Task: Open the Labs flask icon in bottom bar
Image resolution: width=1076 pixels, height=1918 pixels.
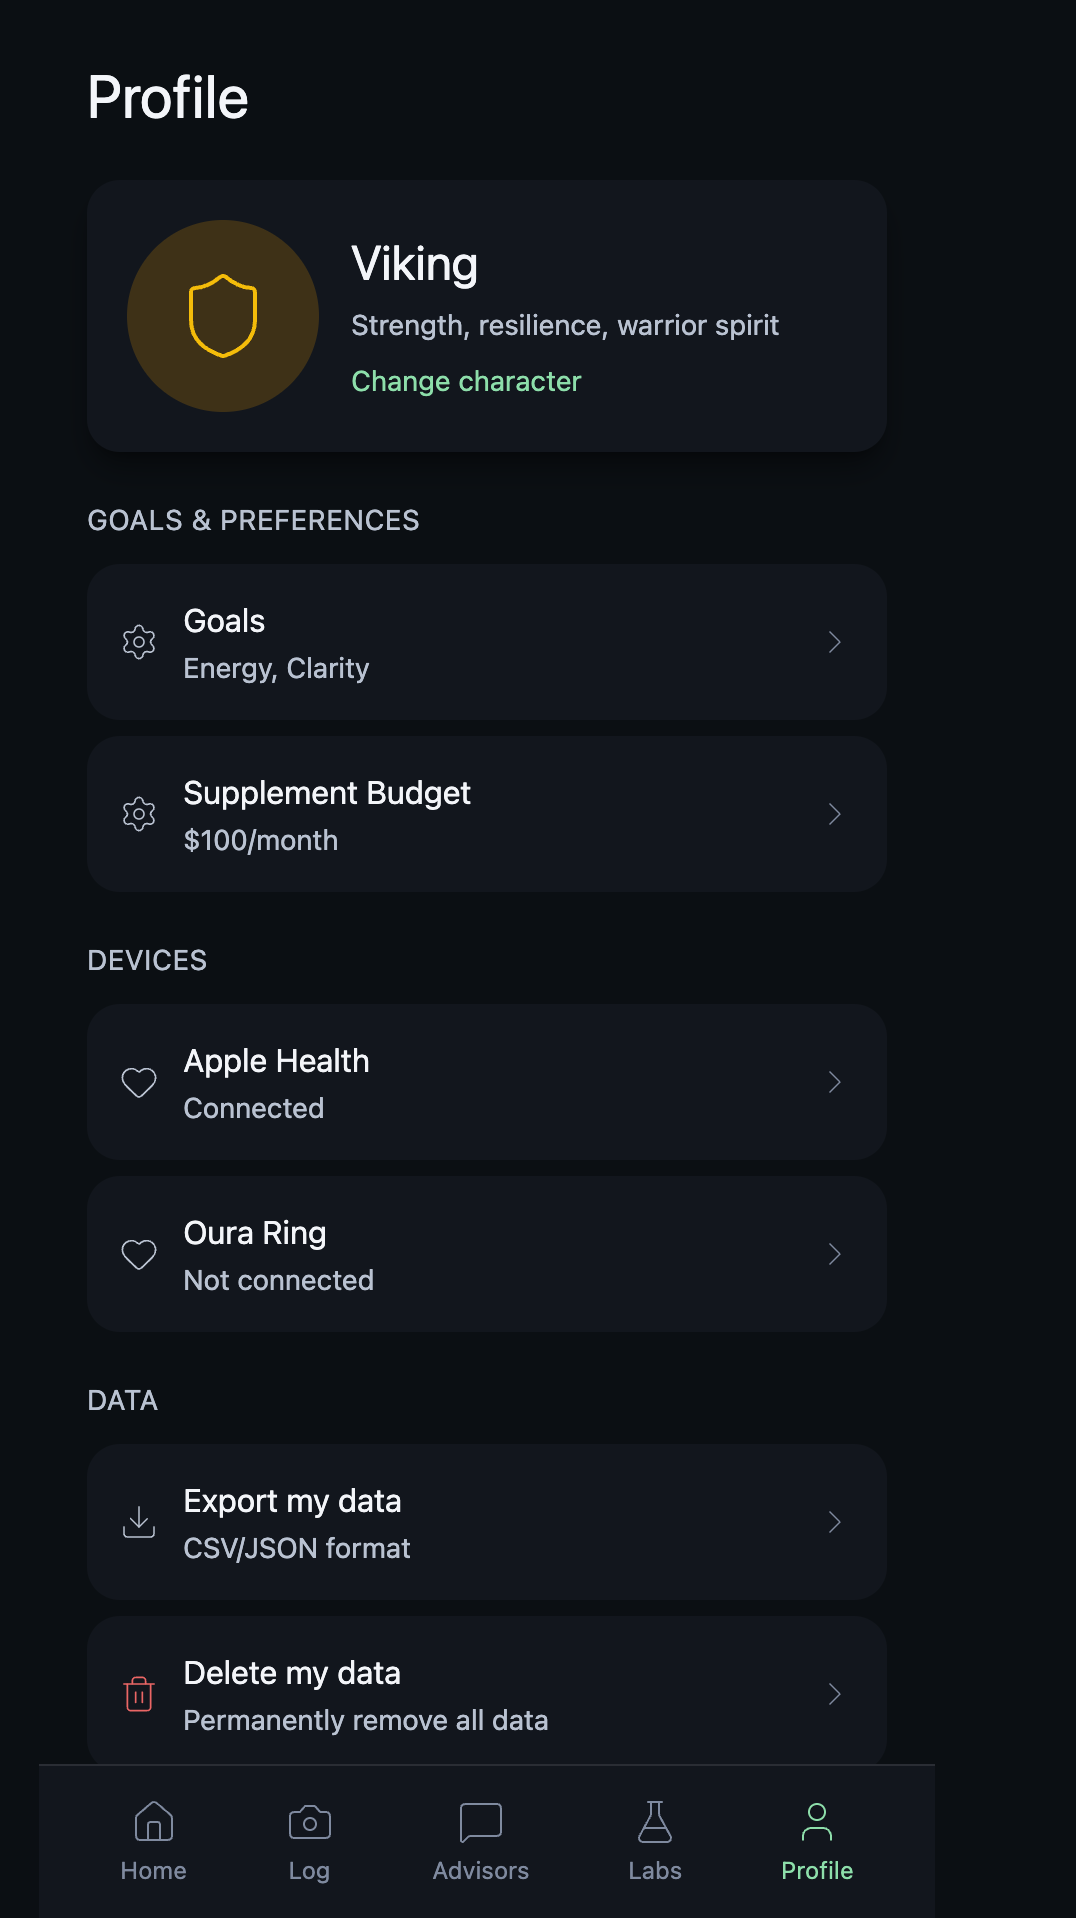Action: (x=655, y=1823)
